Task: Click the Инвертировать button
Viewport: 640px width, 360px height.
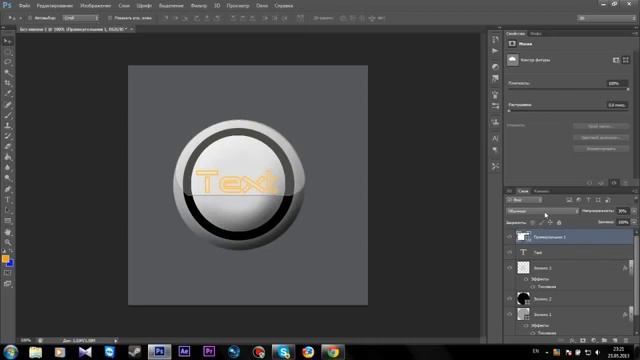Action: [601, 149]
